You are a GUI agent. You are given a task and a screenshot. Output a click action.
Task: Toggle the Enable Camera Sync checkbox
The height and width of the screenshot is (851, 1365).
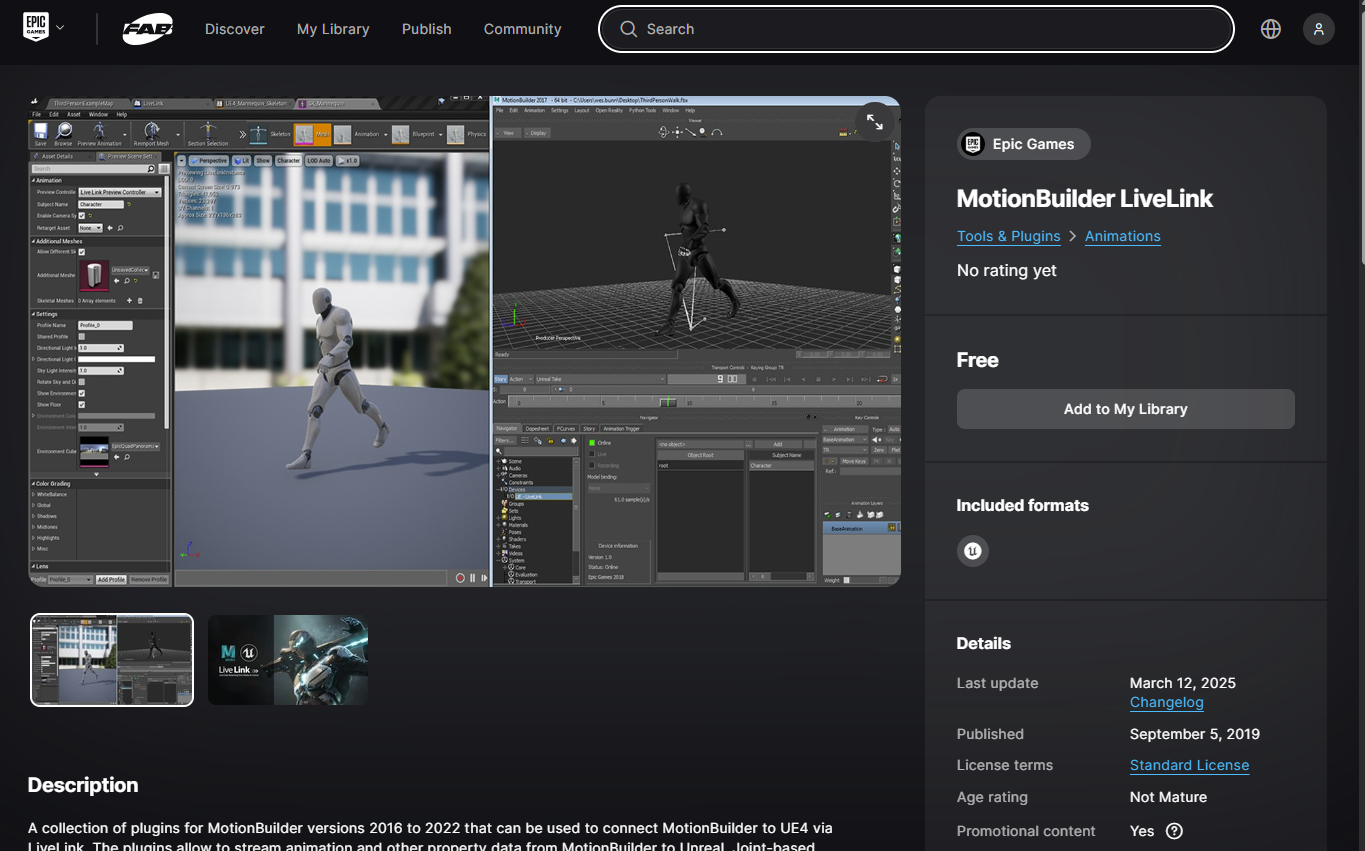pyautogui.click(x=81, y=215)
